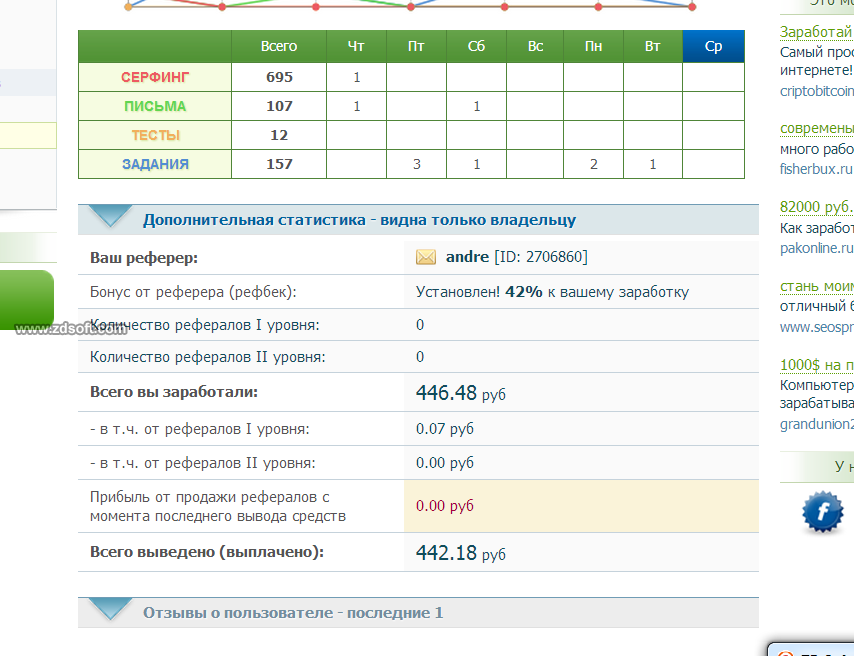Open the 1000$ ad title link
Image resolution: width=854 pixels, height=656 pixels.
pos(816,365)
